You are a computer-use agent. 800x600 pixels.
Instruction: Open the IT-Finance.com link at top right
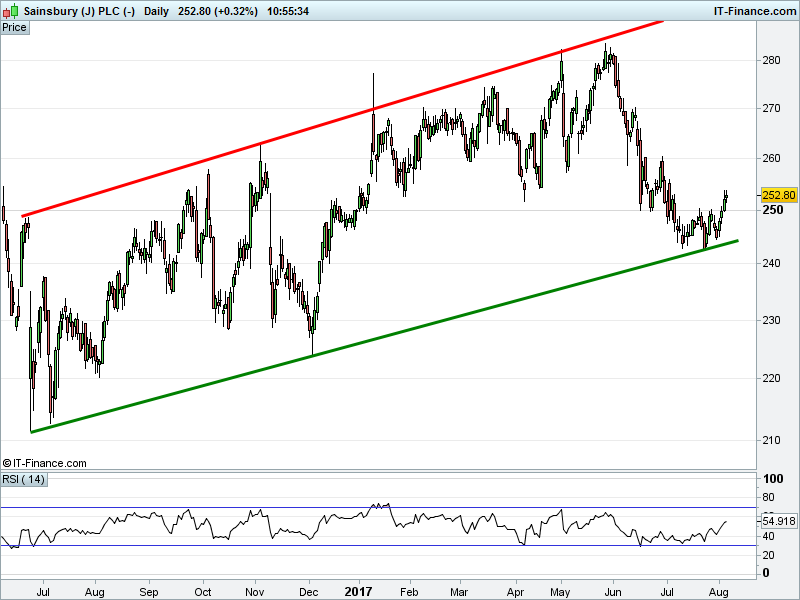(x=755, y=11)
